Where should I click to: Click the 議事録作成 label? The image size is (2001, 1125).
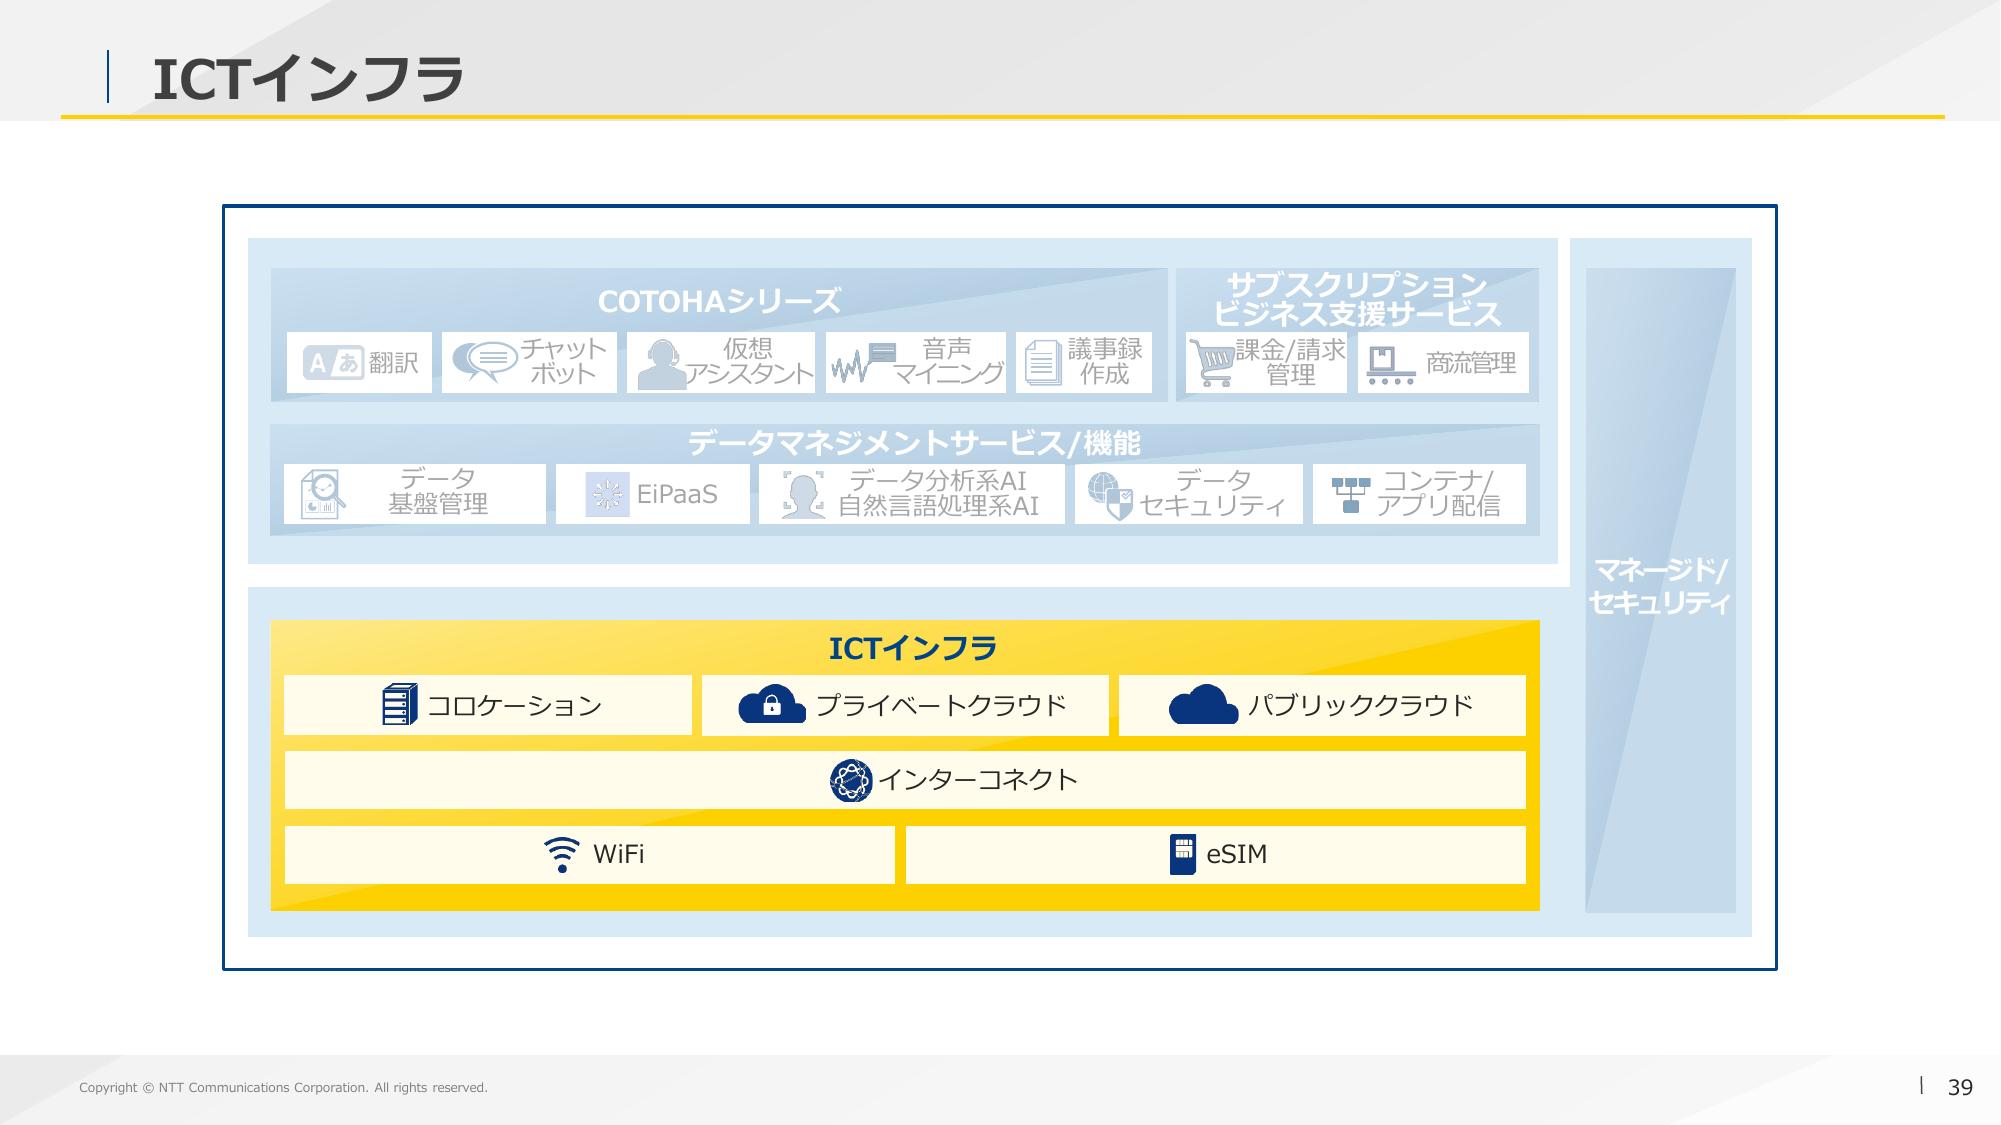[1105, 361]
